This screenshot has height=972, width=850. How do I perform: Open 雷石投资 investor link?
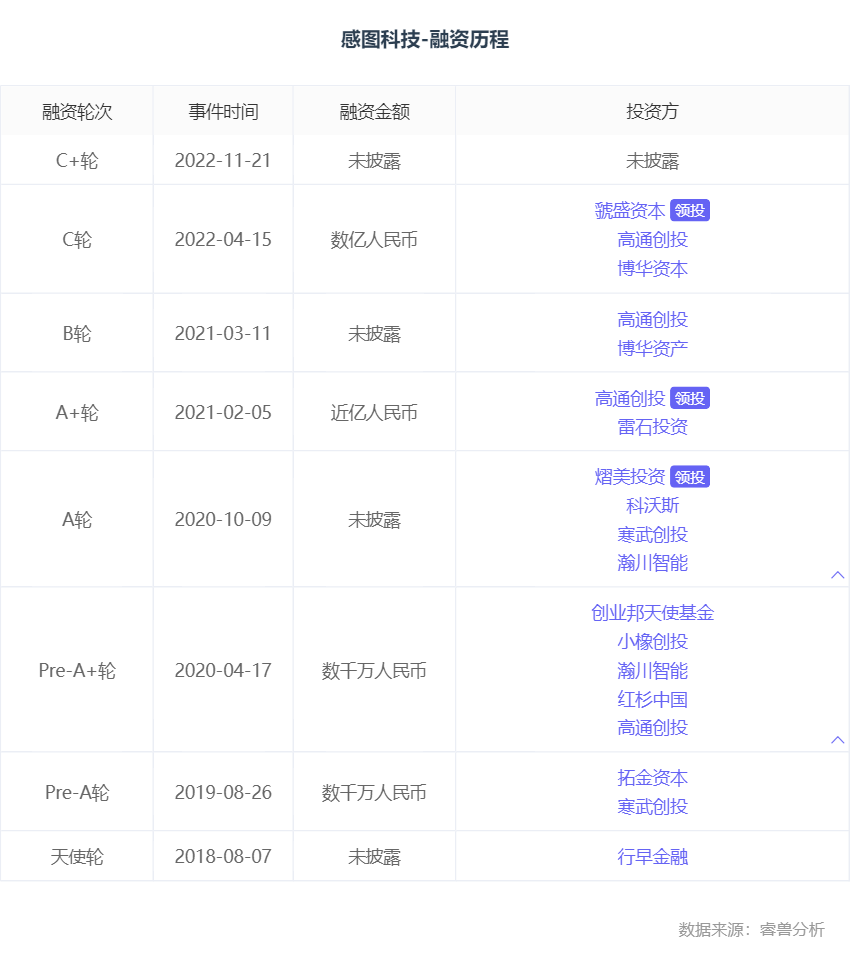[x=652, y=426]
